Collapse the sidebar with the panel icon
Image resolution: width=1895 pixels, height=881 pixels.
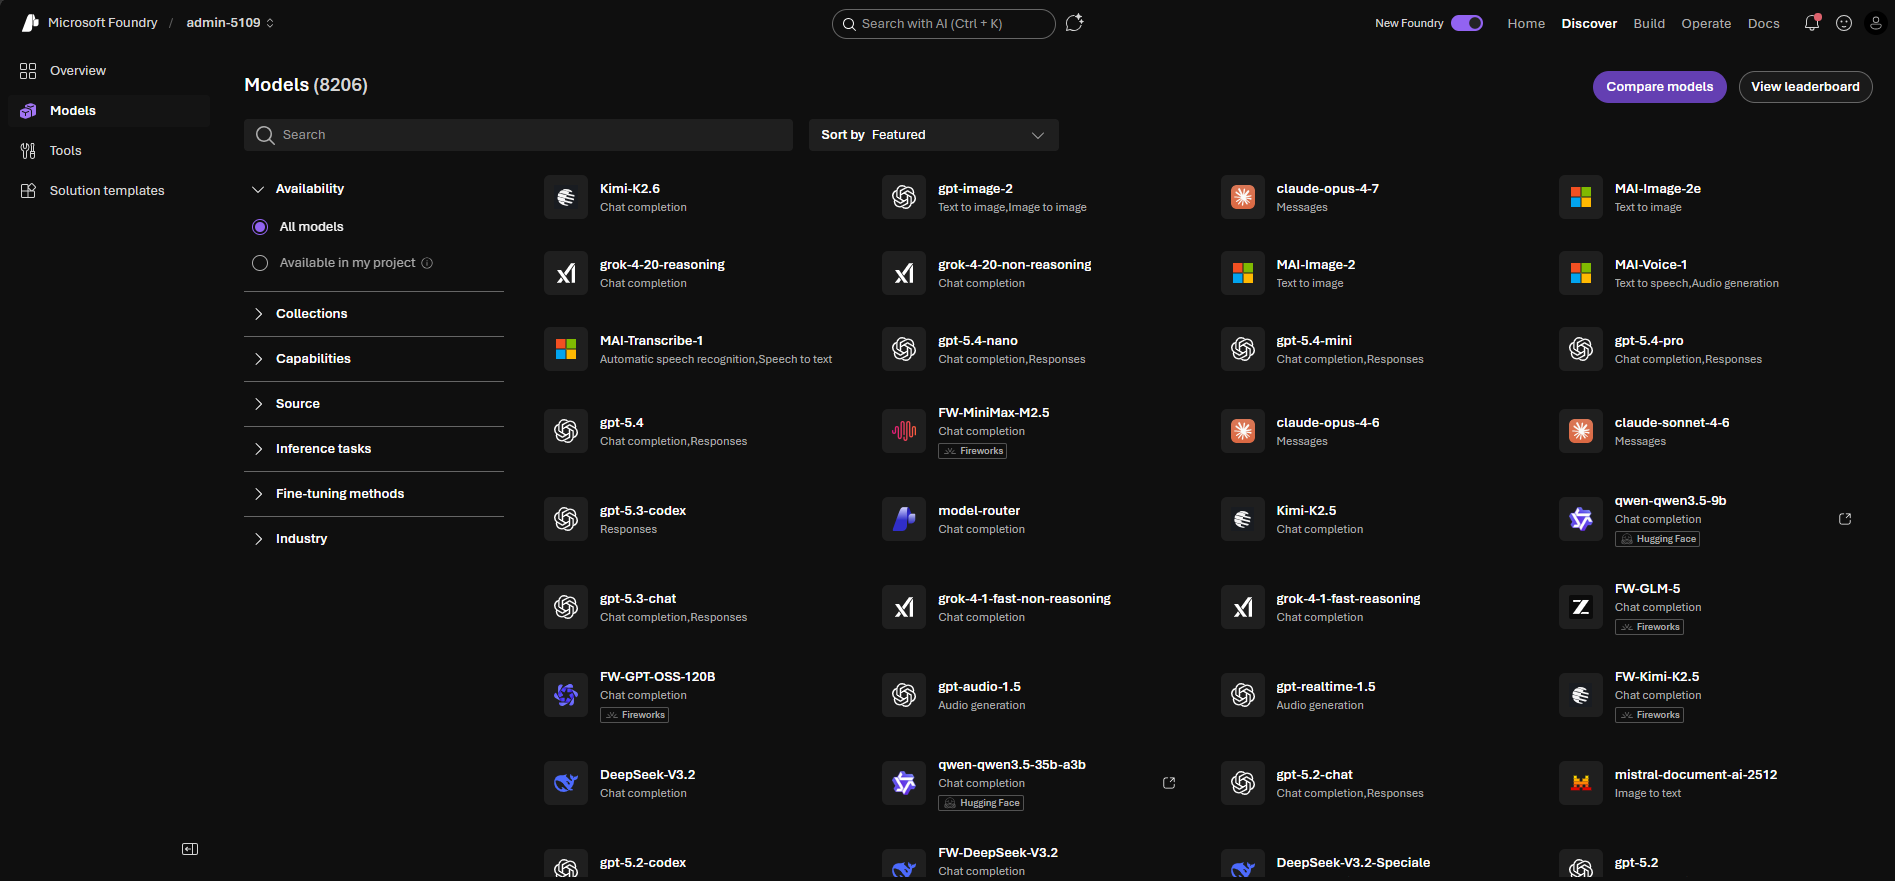pyautogui.click(x=190, y=849)
